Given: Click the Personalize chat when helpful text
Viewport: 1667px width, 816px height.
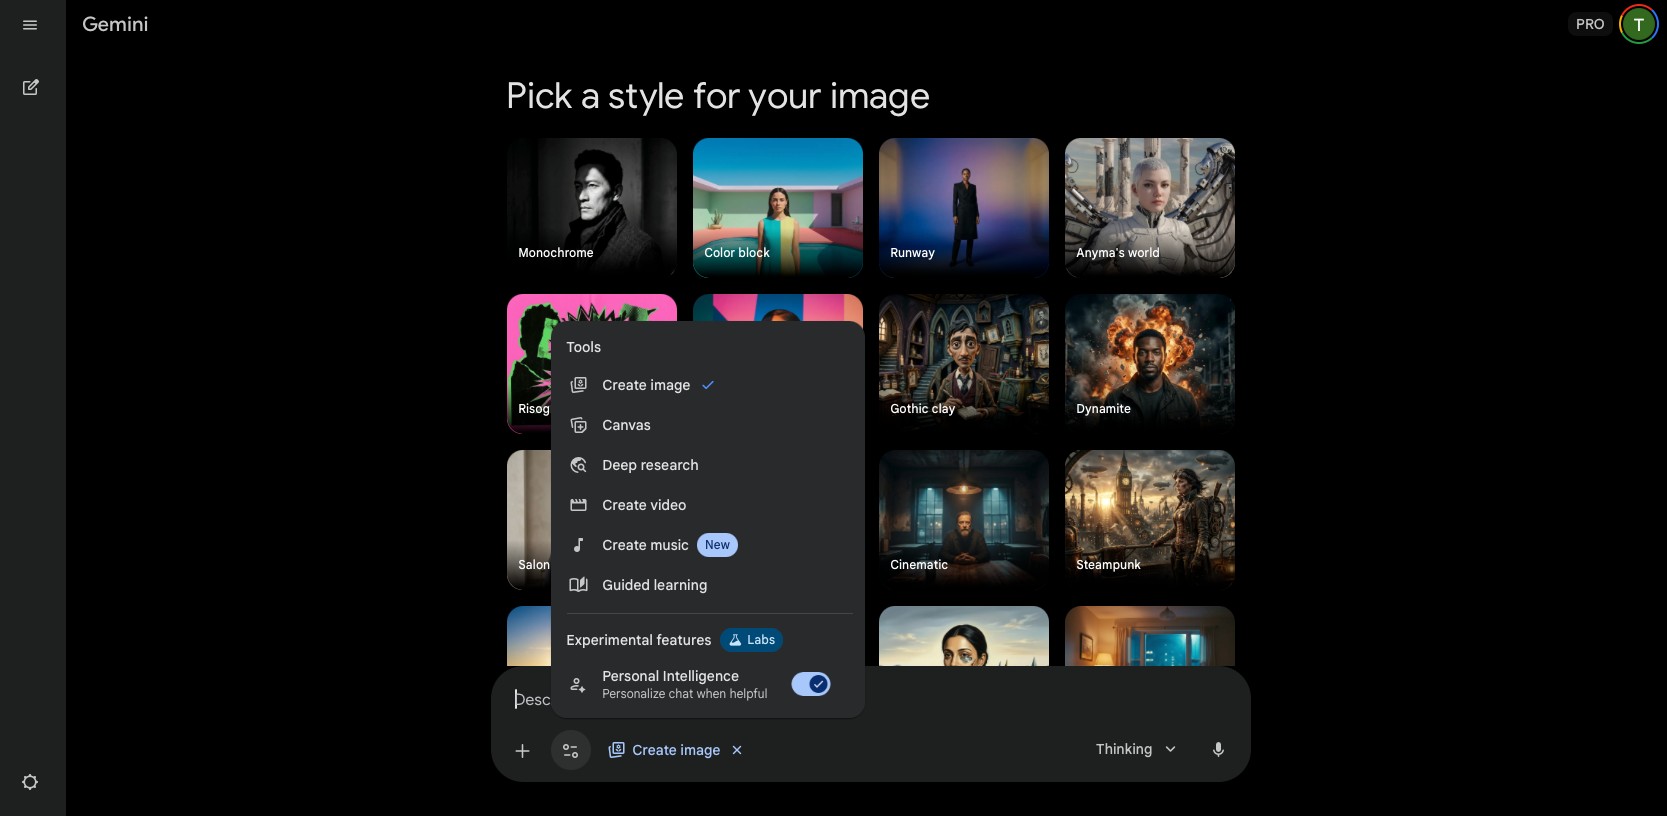Looking at the screenshot, I should (685, 694).
